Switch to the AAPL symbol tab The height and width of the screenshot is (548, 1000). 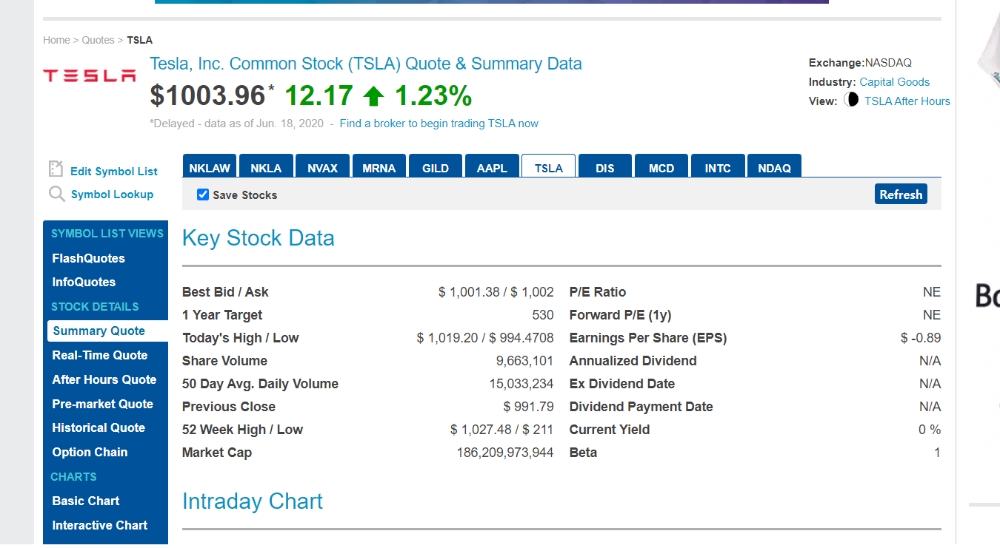point(492,167)
